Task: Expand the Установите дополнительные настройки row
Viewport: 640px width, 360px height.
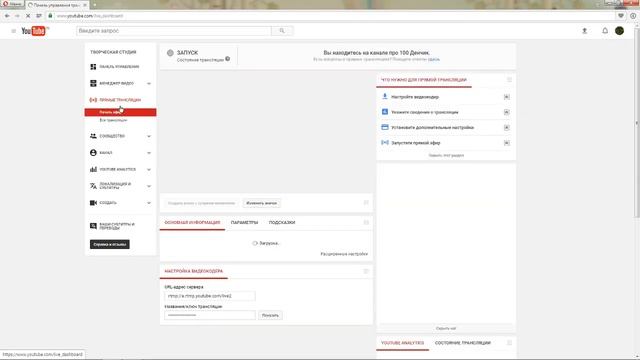Action: (506, 127)
